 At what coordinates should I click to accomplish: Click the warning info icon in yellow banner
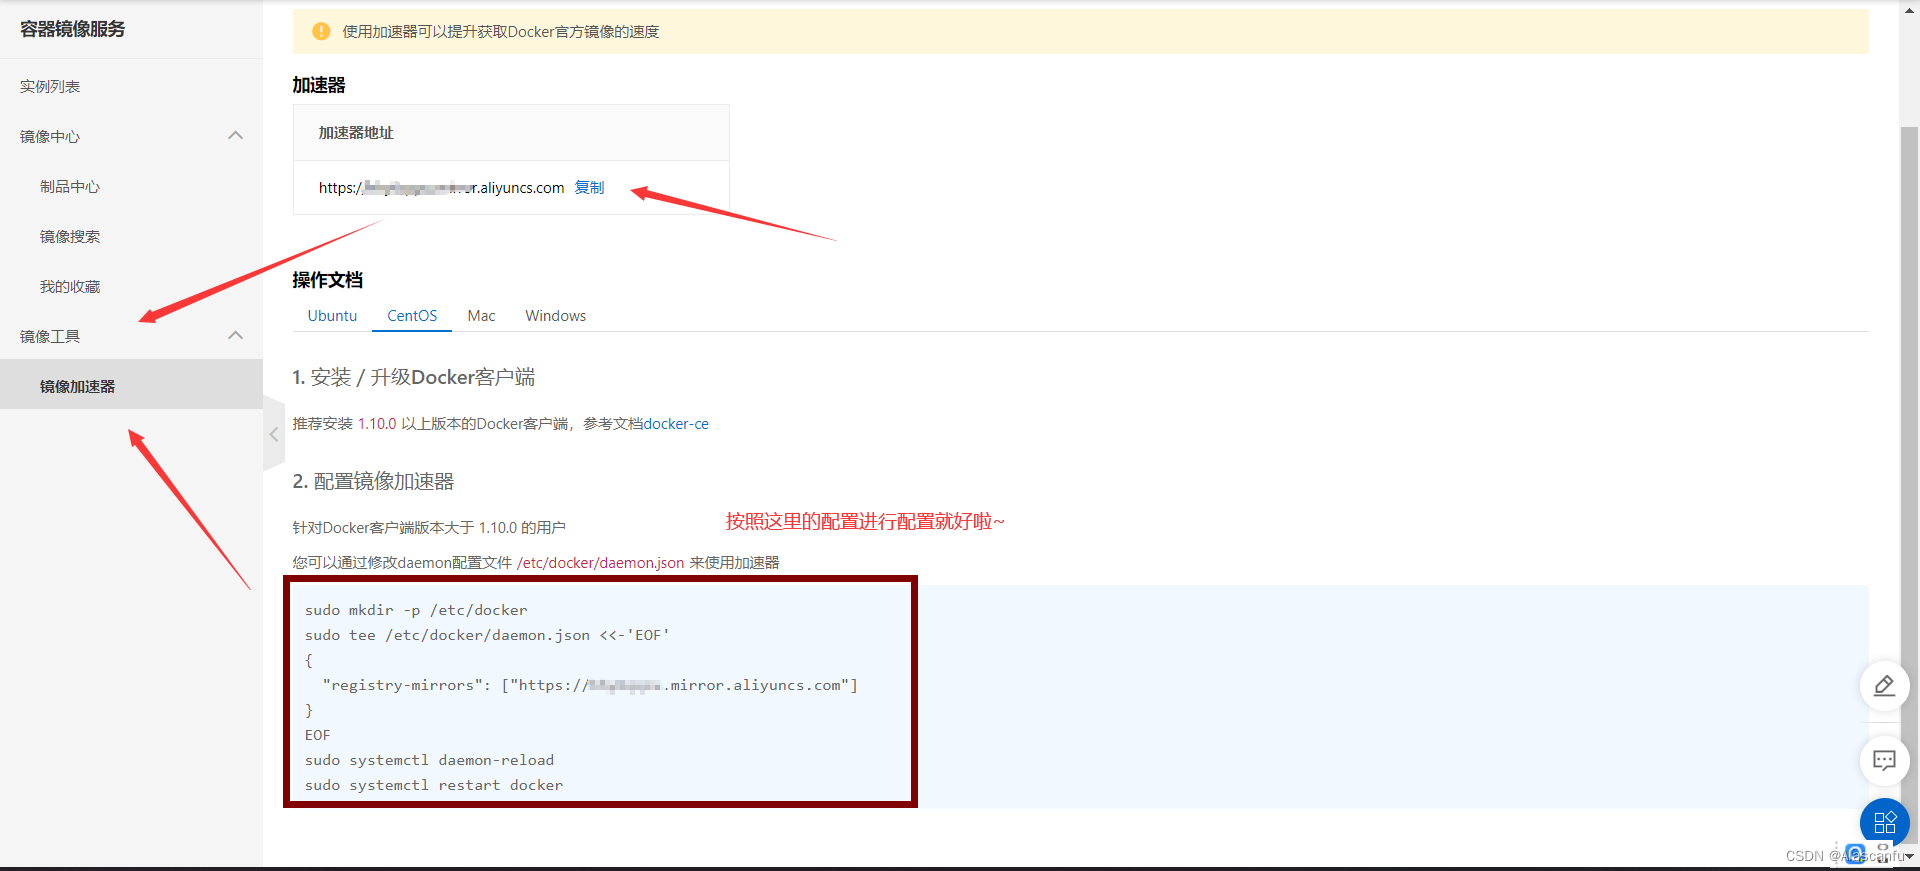[x=321, y=31]
